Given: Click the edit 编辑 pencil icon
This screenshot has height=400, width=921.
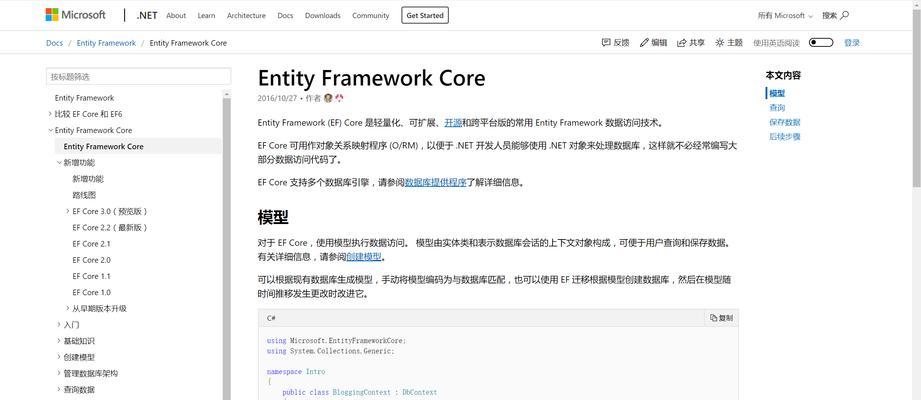Looking at the screenshot, I should pos(644,42).
